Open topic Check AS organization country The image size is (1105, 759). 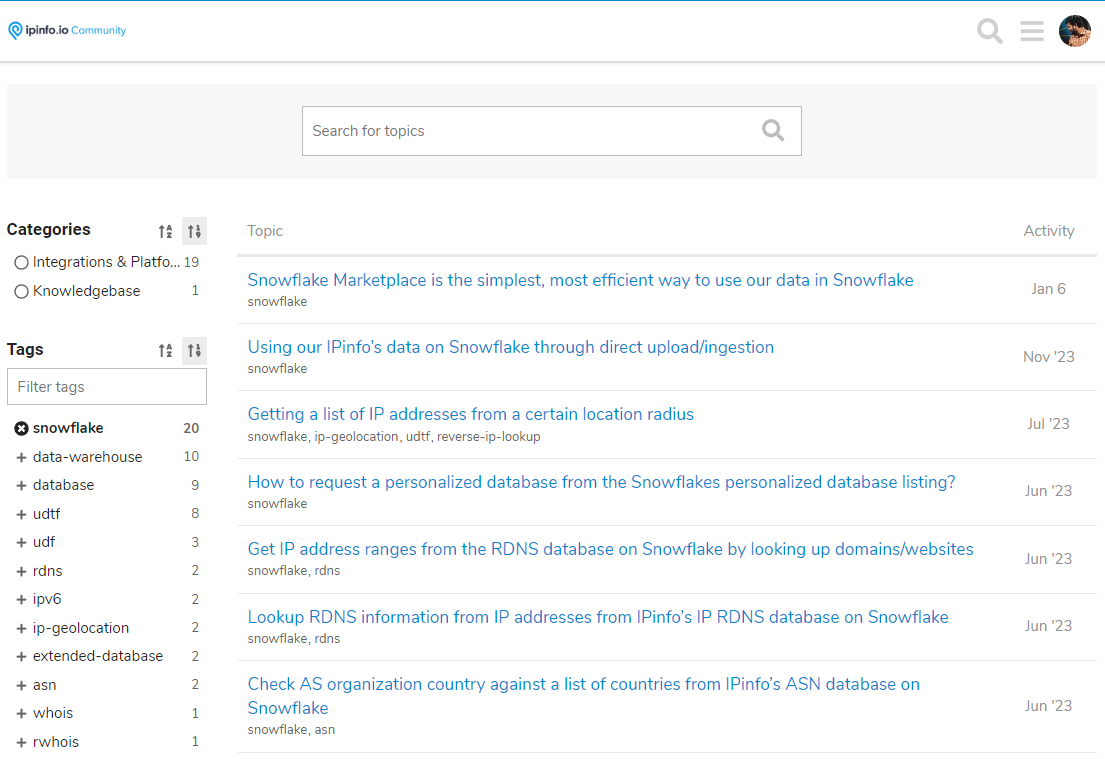point(584,696)
